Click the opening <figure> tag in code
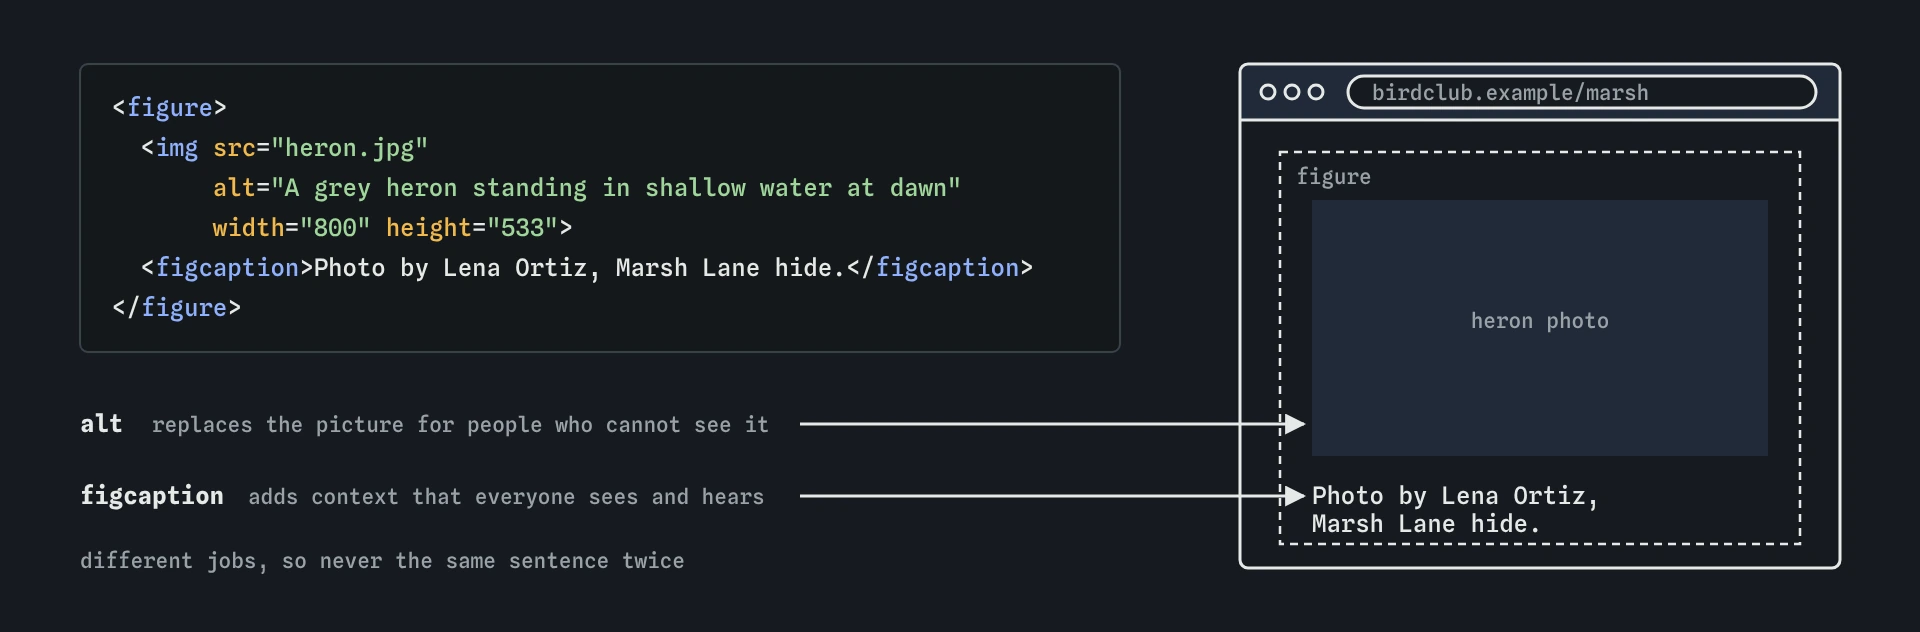Screen dimensions: 1920x632 coord(170,108)
